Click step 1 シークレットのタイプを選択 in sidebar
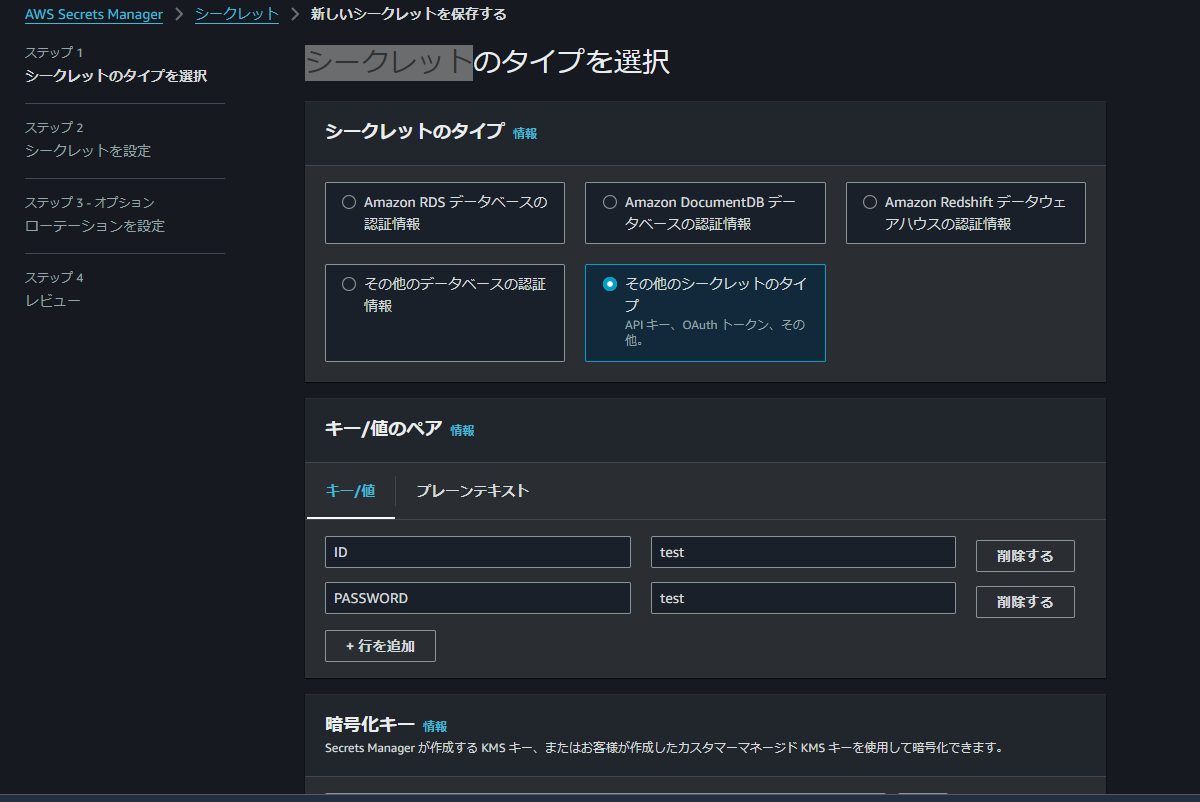1200x802 pixels. pos(116,76)
